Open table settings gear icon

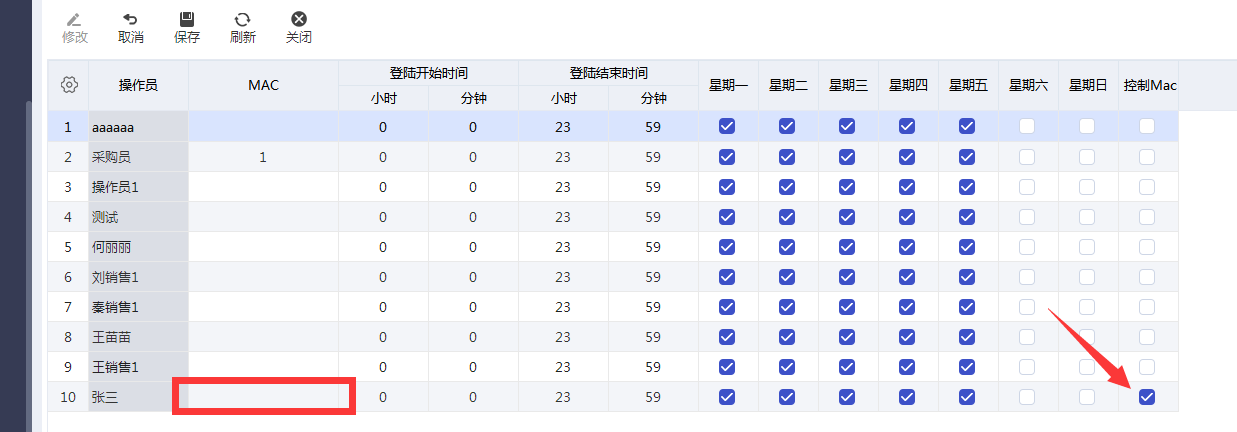[69, 85]
